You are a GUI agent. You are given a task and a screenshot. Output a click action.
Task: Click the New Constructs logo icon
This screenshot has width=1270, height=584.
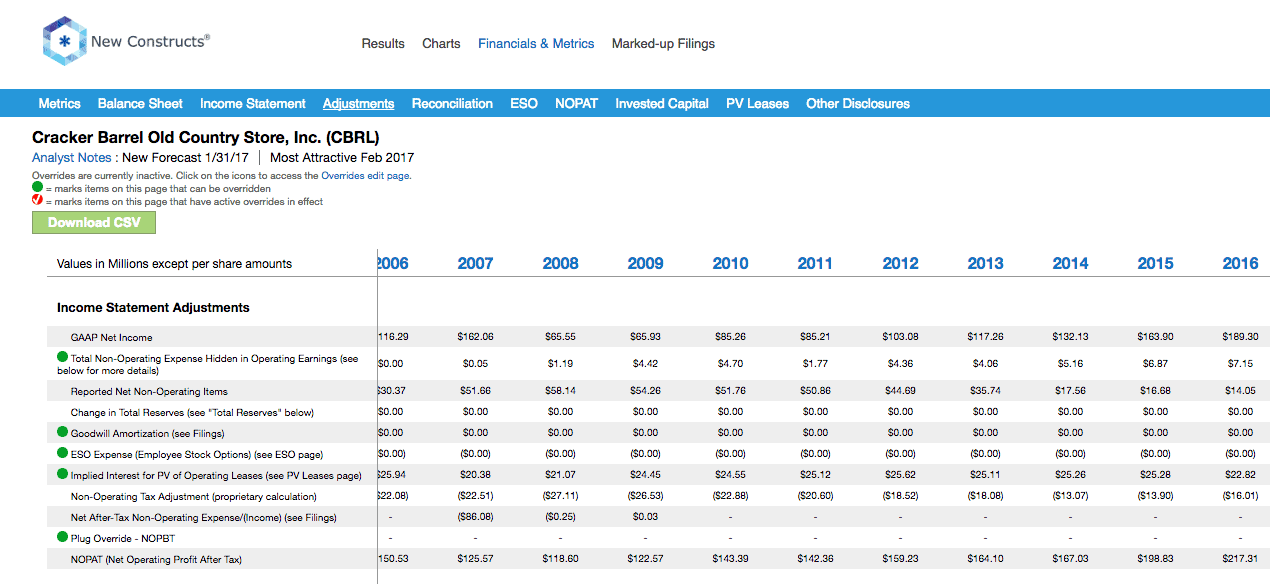64,41
